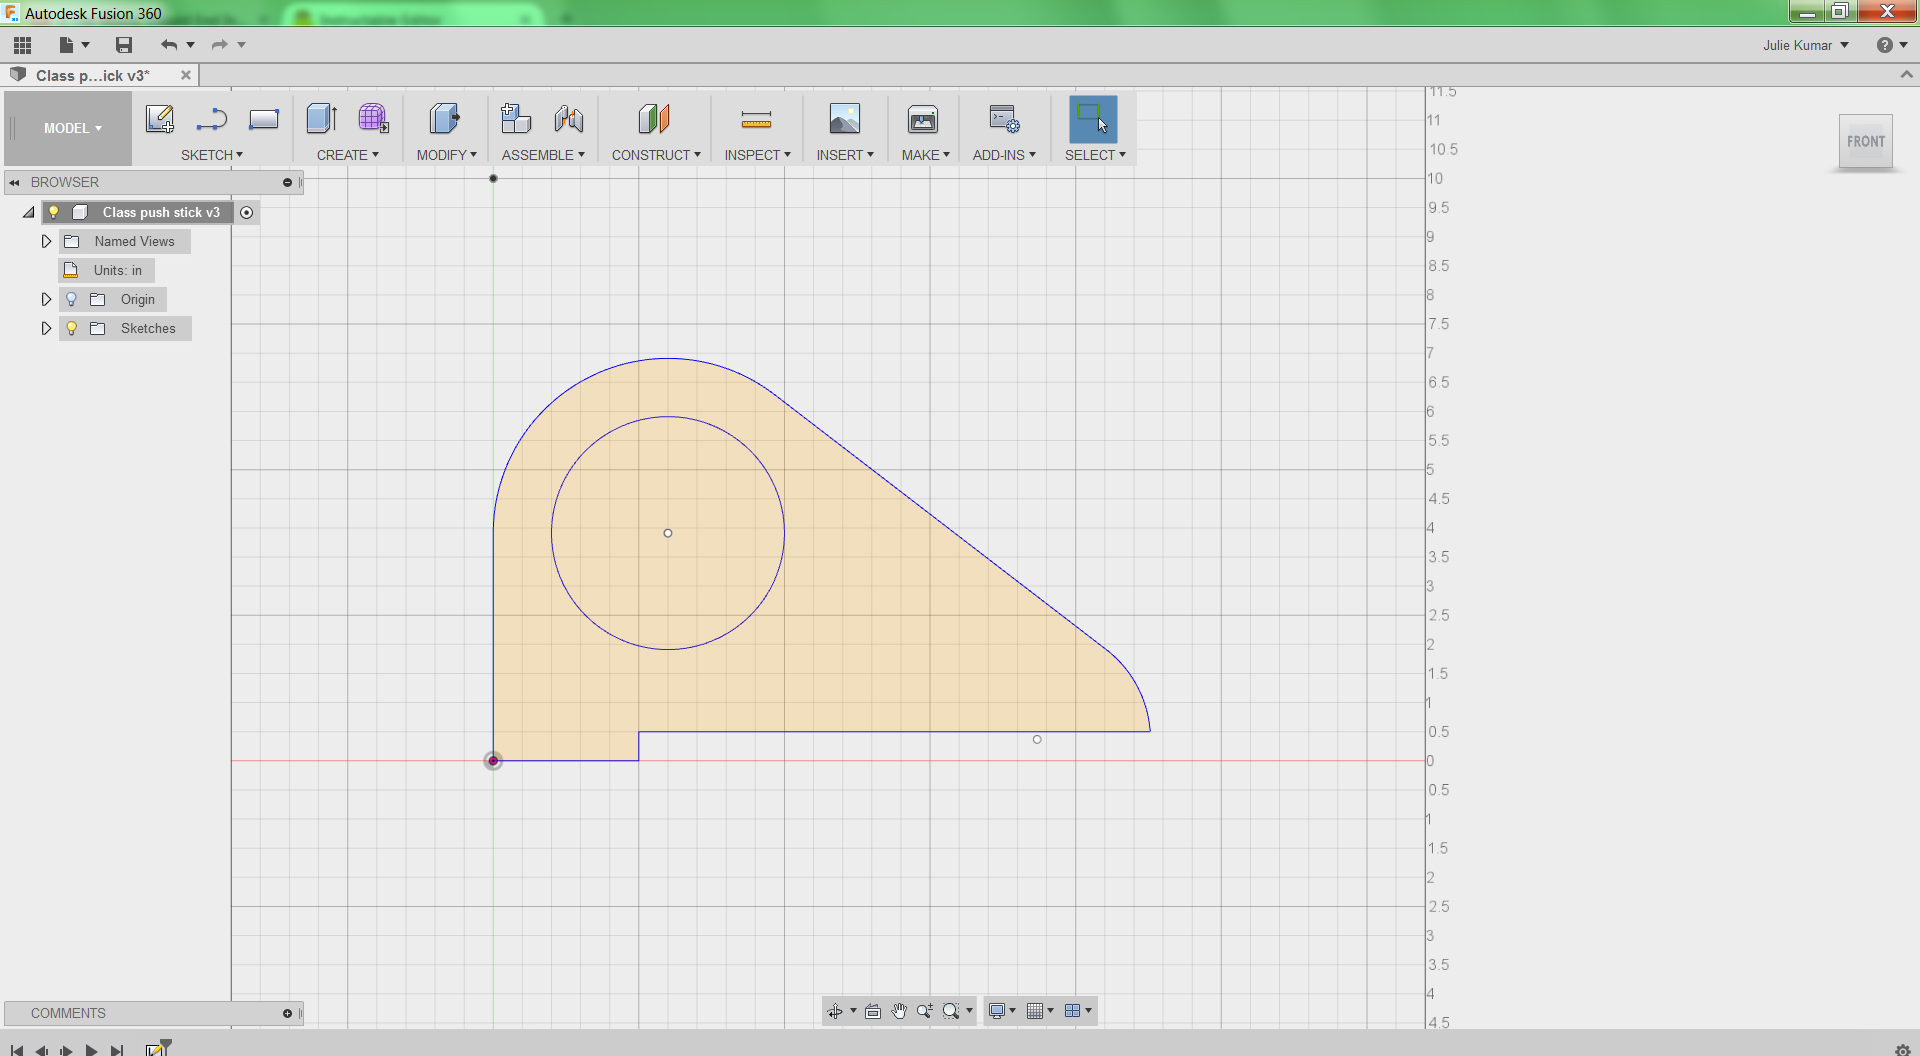Open the Grid and Snaps dropdown
The height and width of the screenshot is (1056, 1920).
click(x=1041, y=1011)
